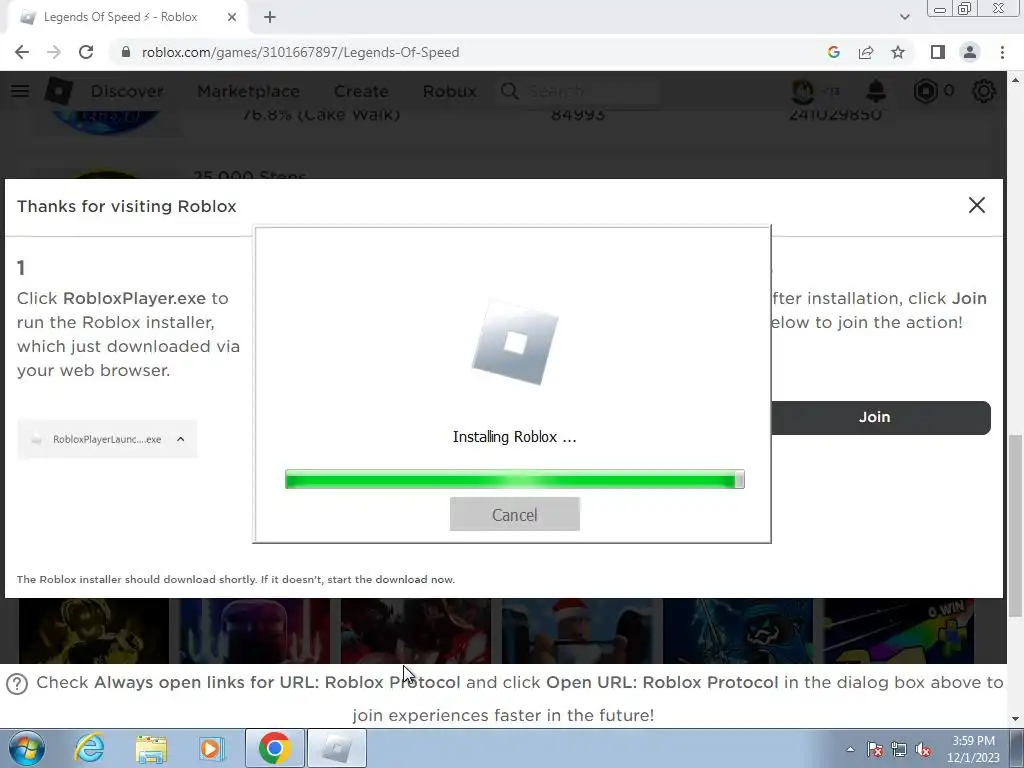1024x768 pixels.
Task: Open Windows Media Player taskbar icon
Action: click(212, 748)
